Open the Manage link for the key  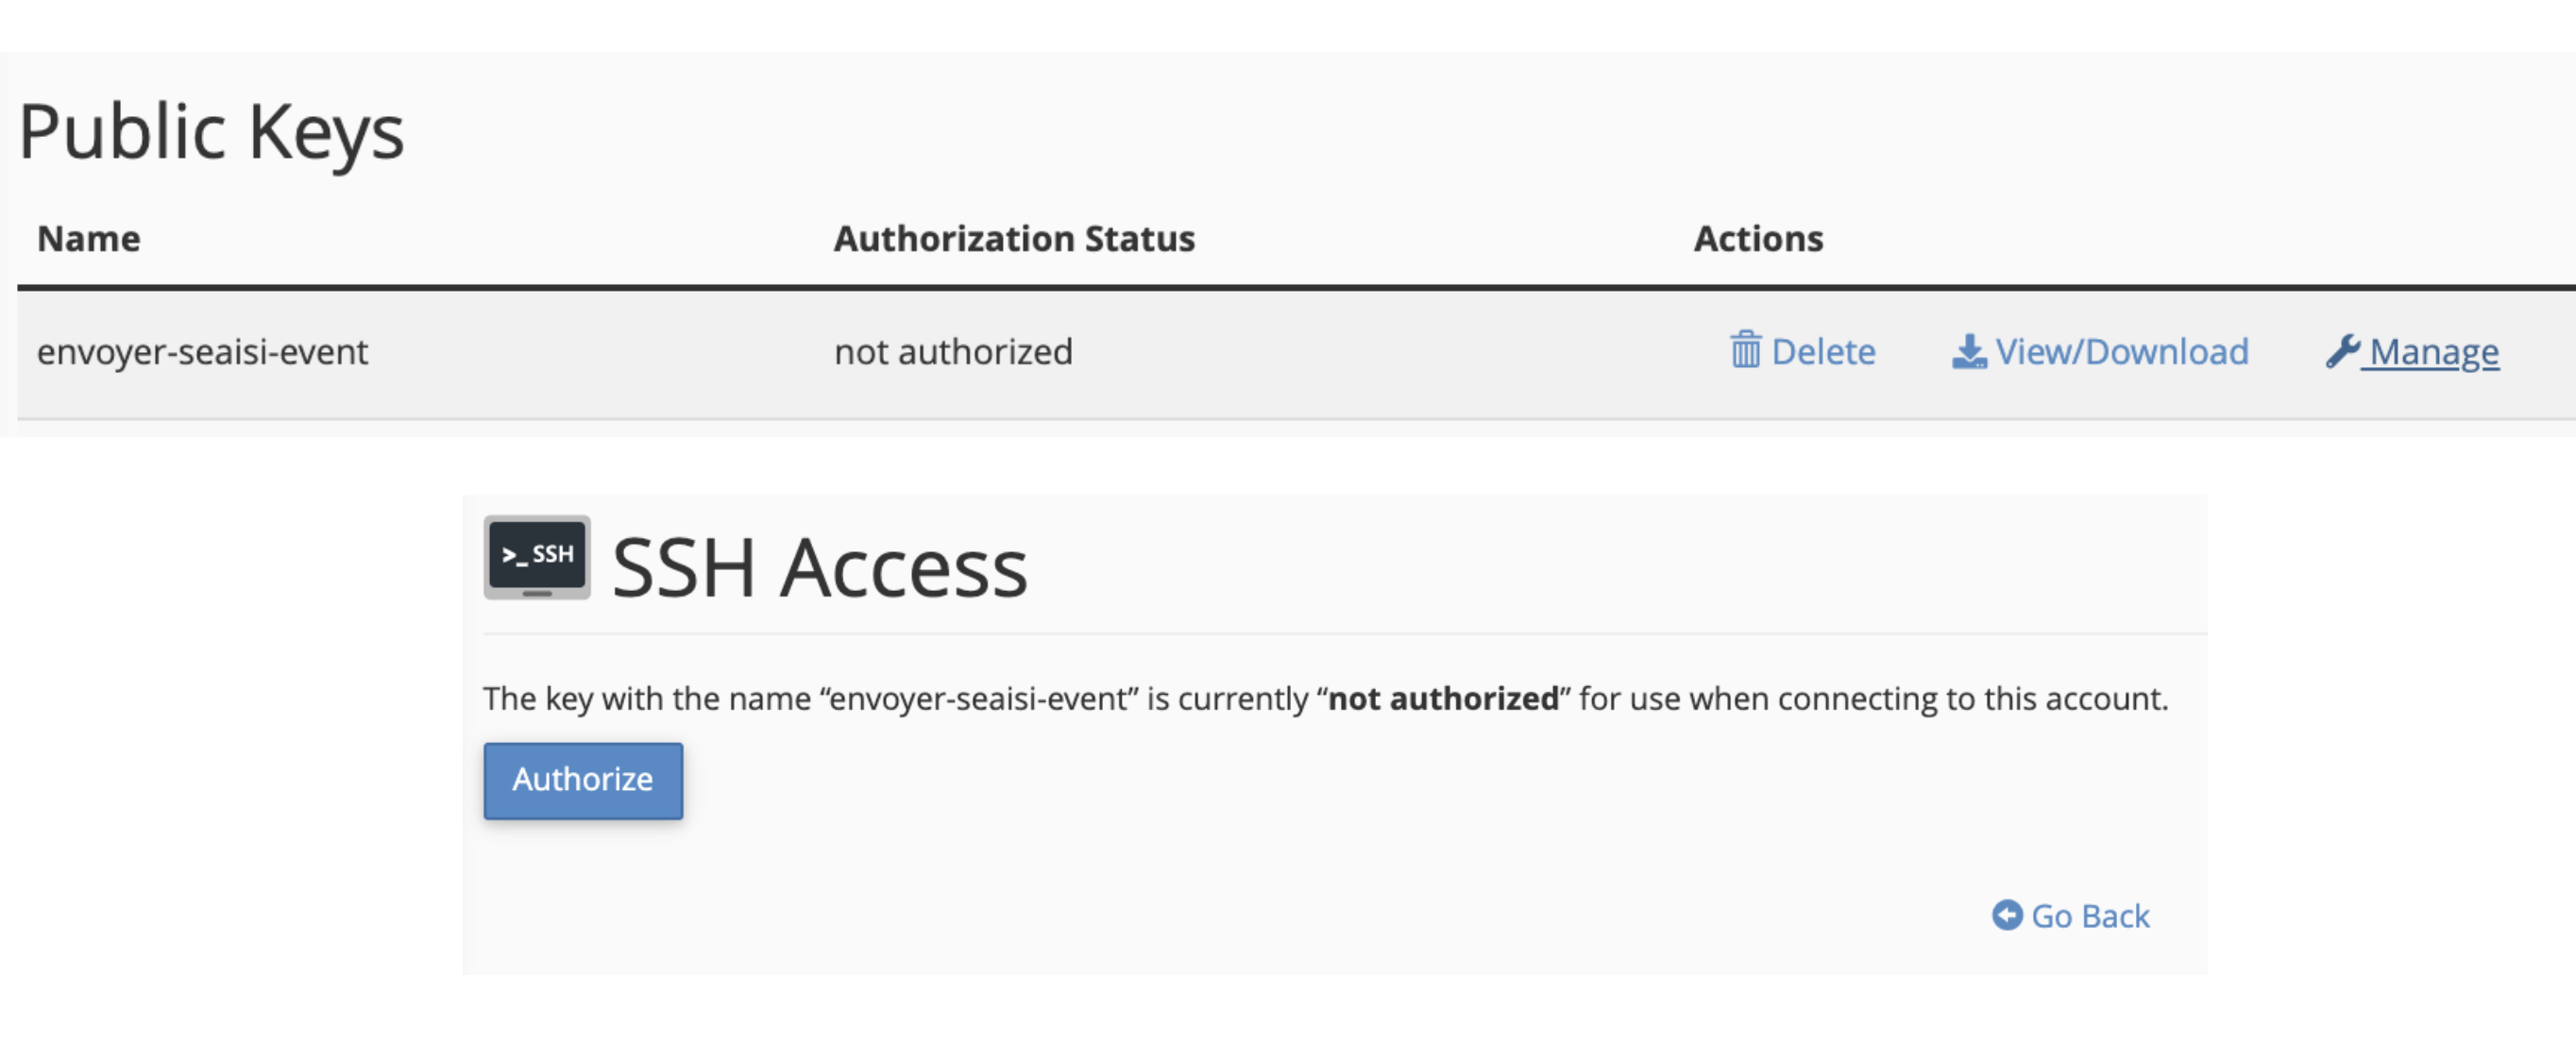pyautogui.click(x=2434, y=352)
